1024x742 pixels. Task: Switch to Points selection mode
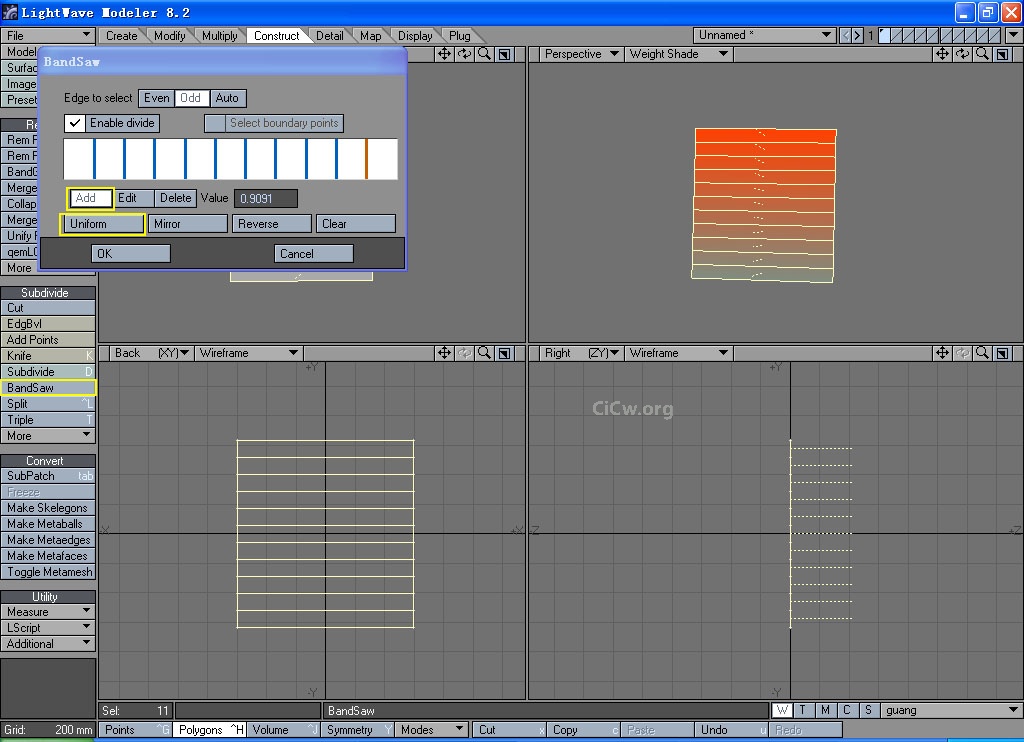(x=135, y=730)
